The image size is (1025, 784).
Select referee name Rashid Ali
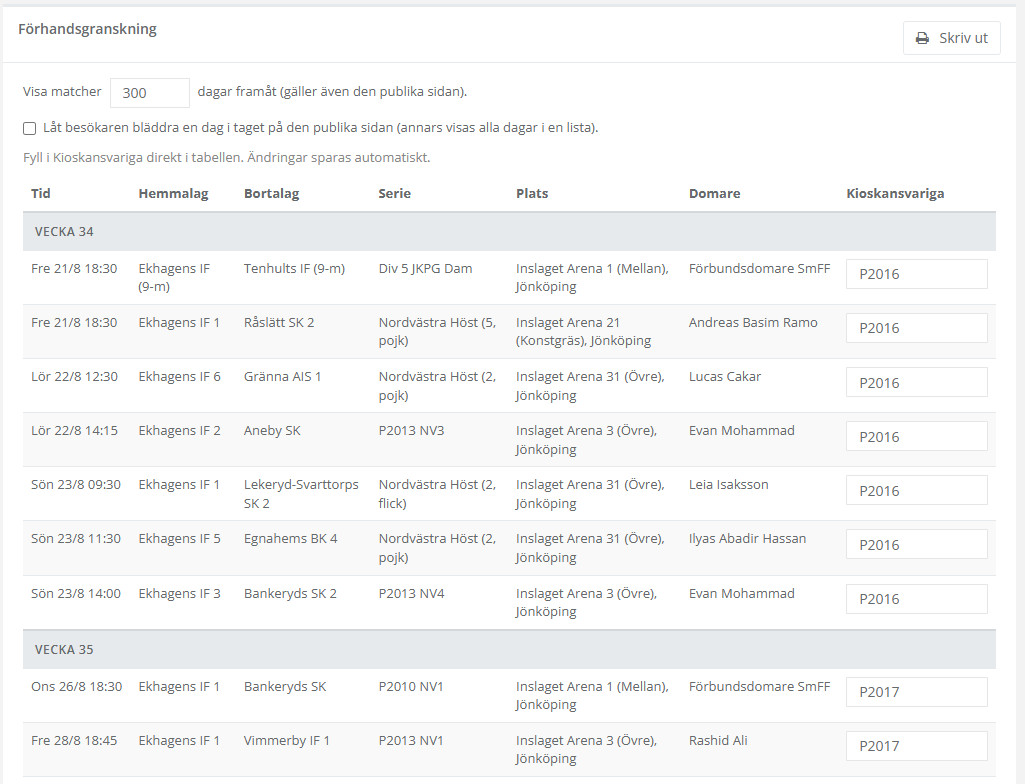[718, 740]
